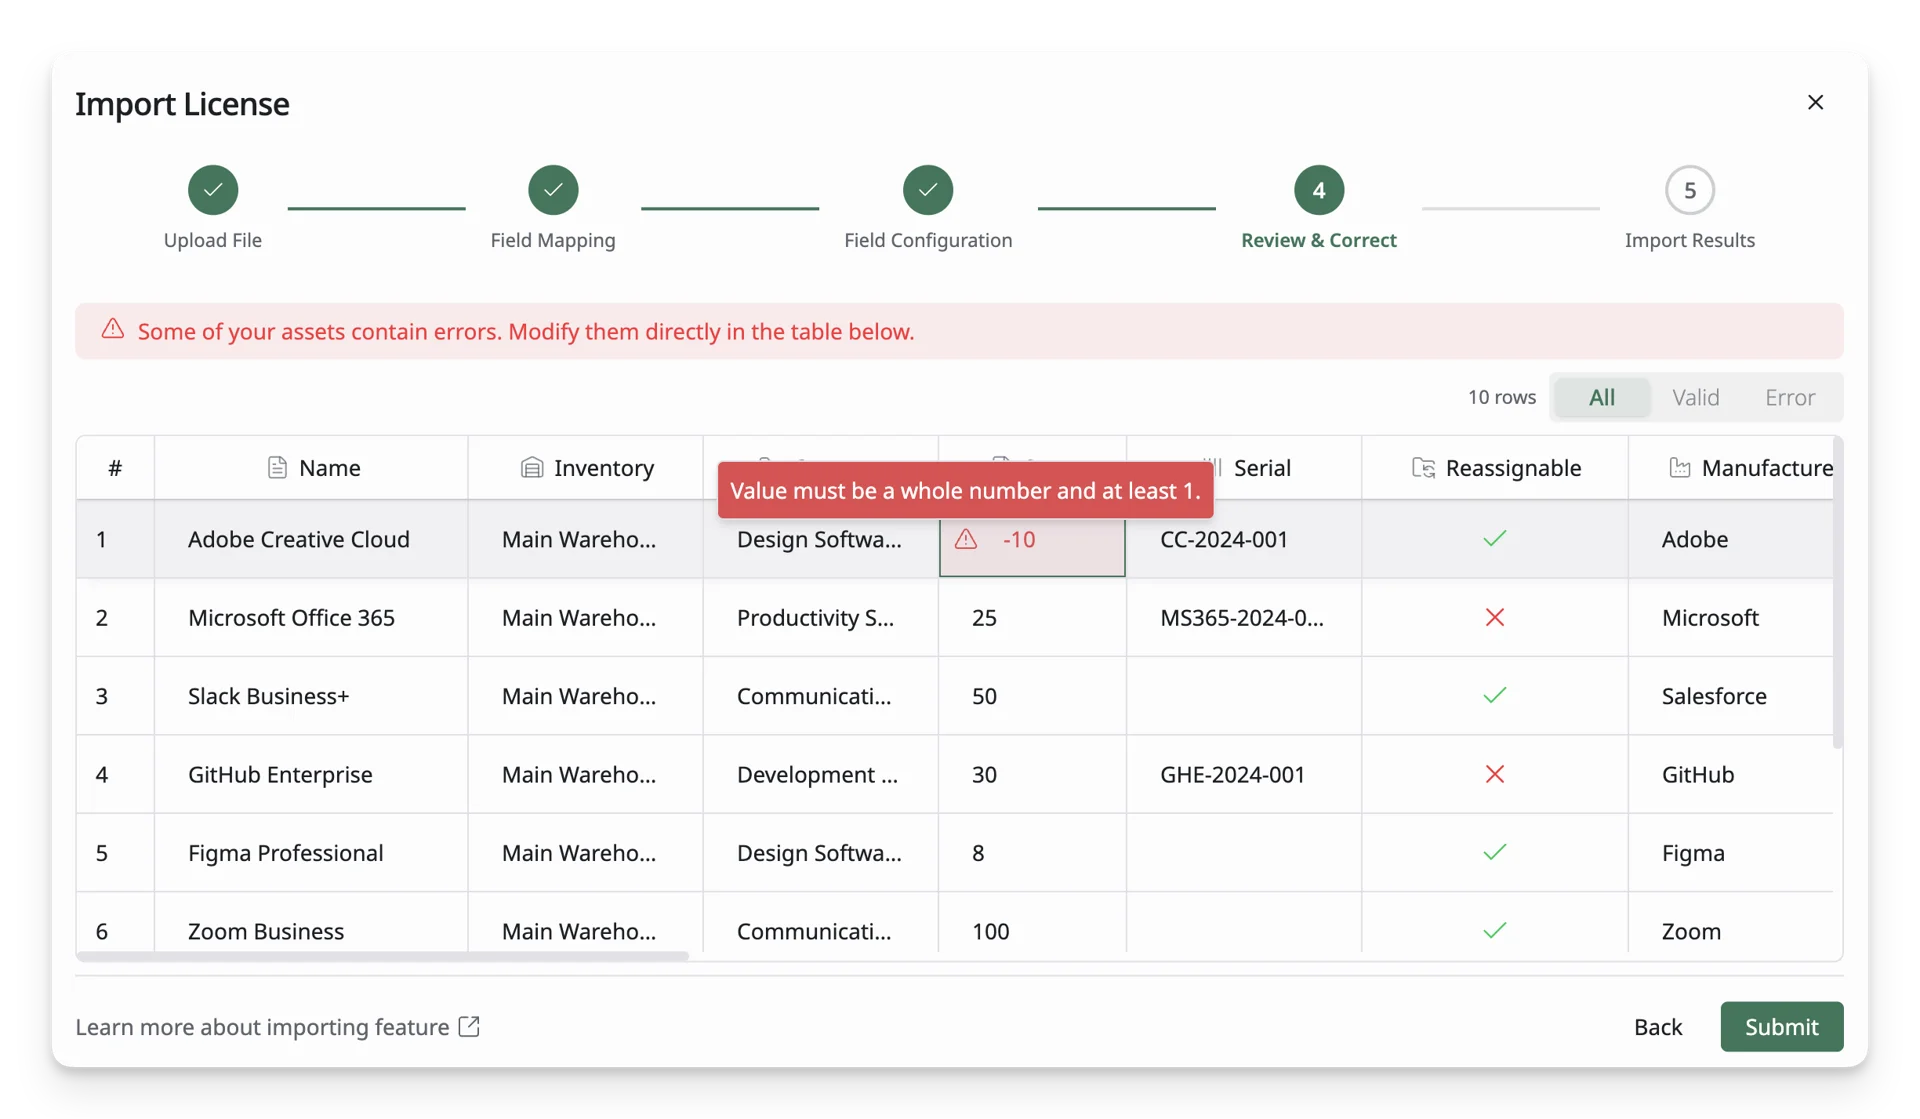Click the horizontal table scrollbar
1920x1119 pixels.
click(x=382, y=957)
